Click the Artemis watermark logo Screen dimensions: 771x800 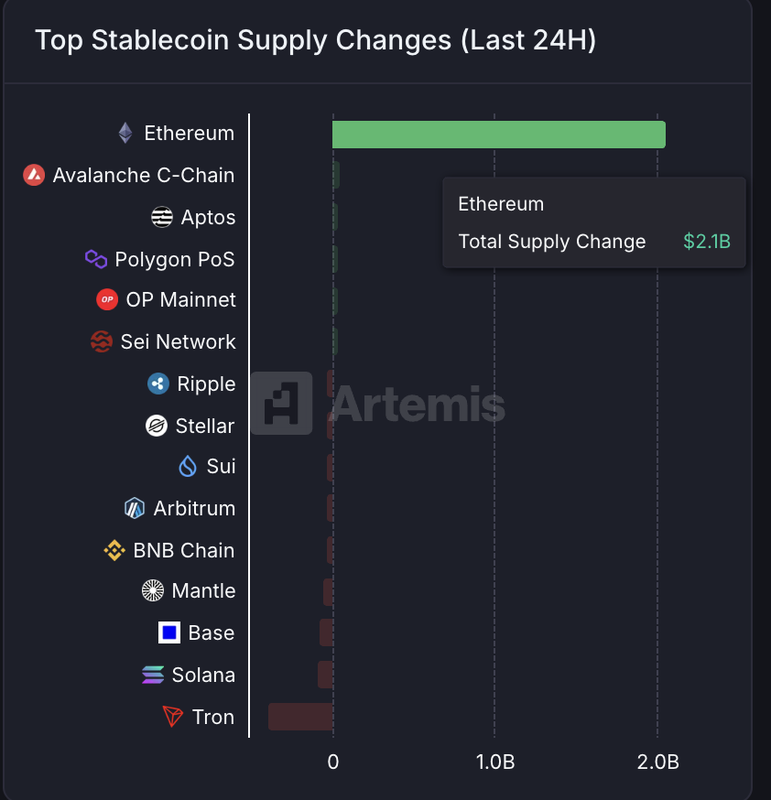[377, 403]
